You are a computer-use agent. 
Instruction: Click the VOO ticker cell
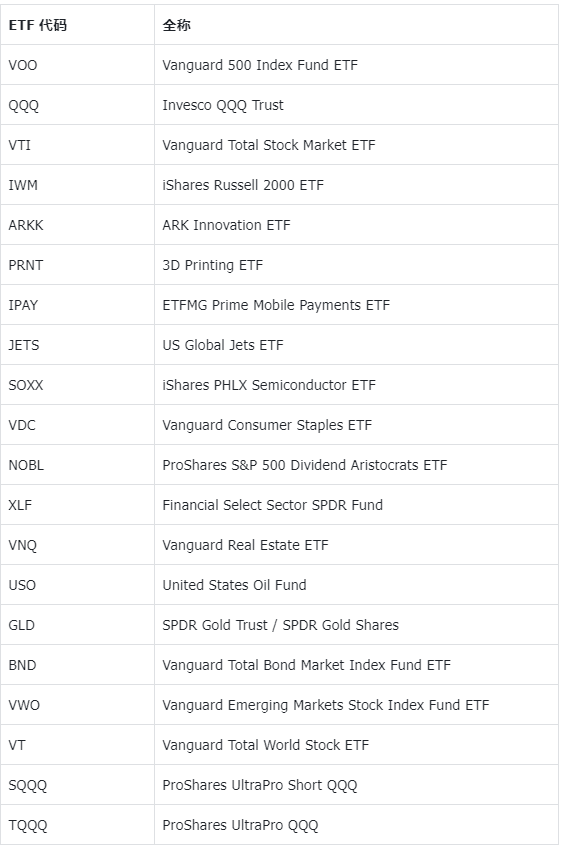(77, 65)
